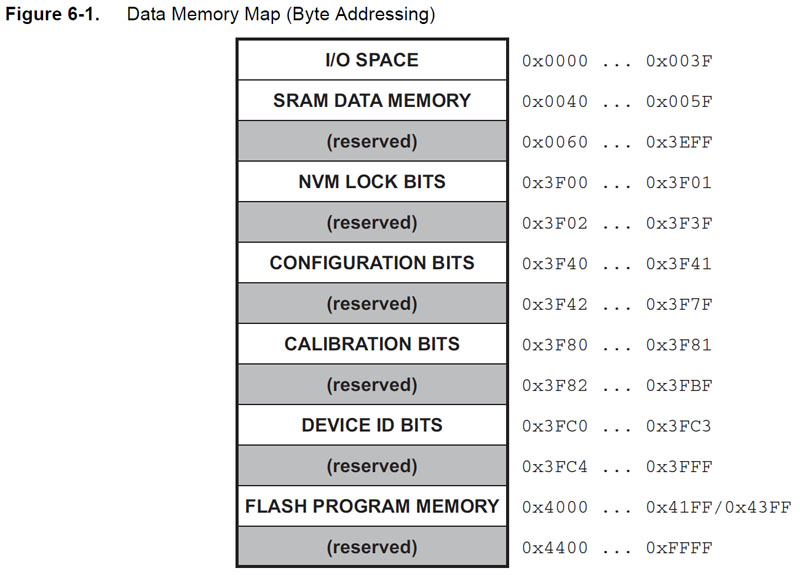This screenshot has width=800, height=576.
Task: Select the FLASH PROGRAM MEMORY block
Action: (372, 506)
